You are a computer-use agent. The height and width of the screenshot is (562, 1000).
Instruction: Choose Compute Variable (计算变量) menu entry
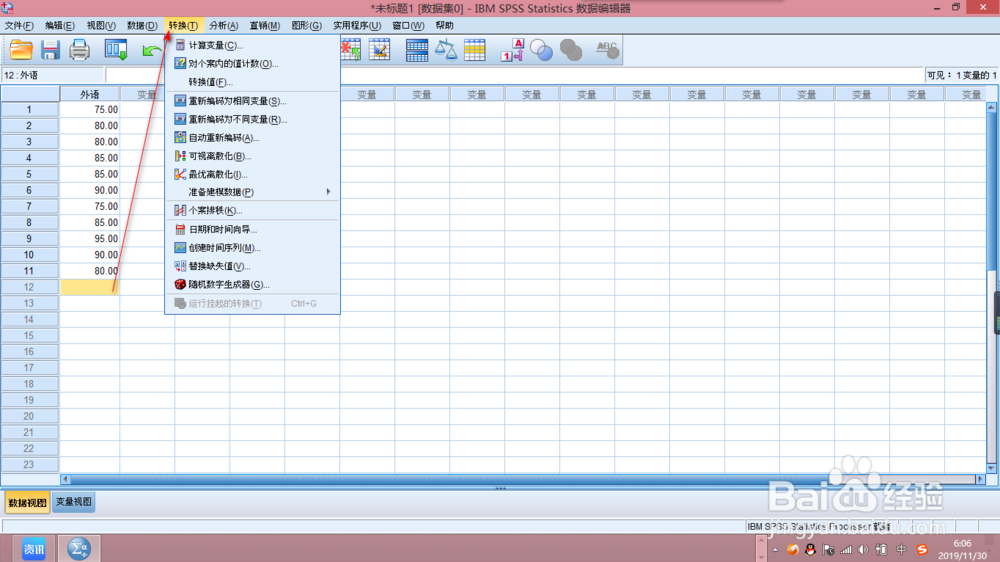(252, 45)
